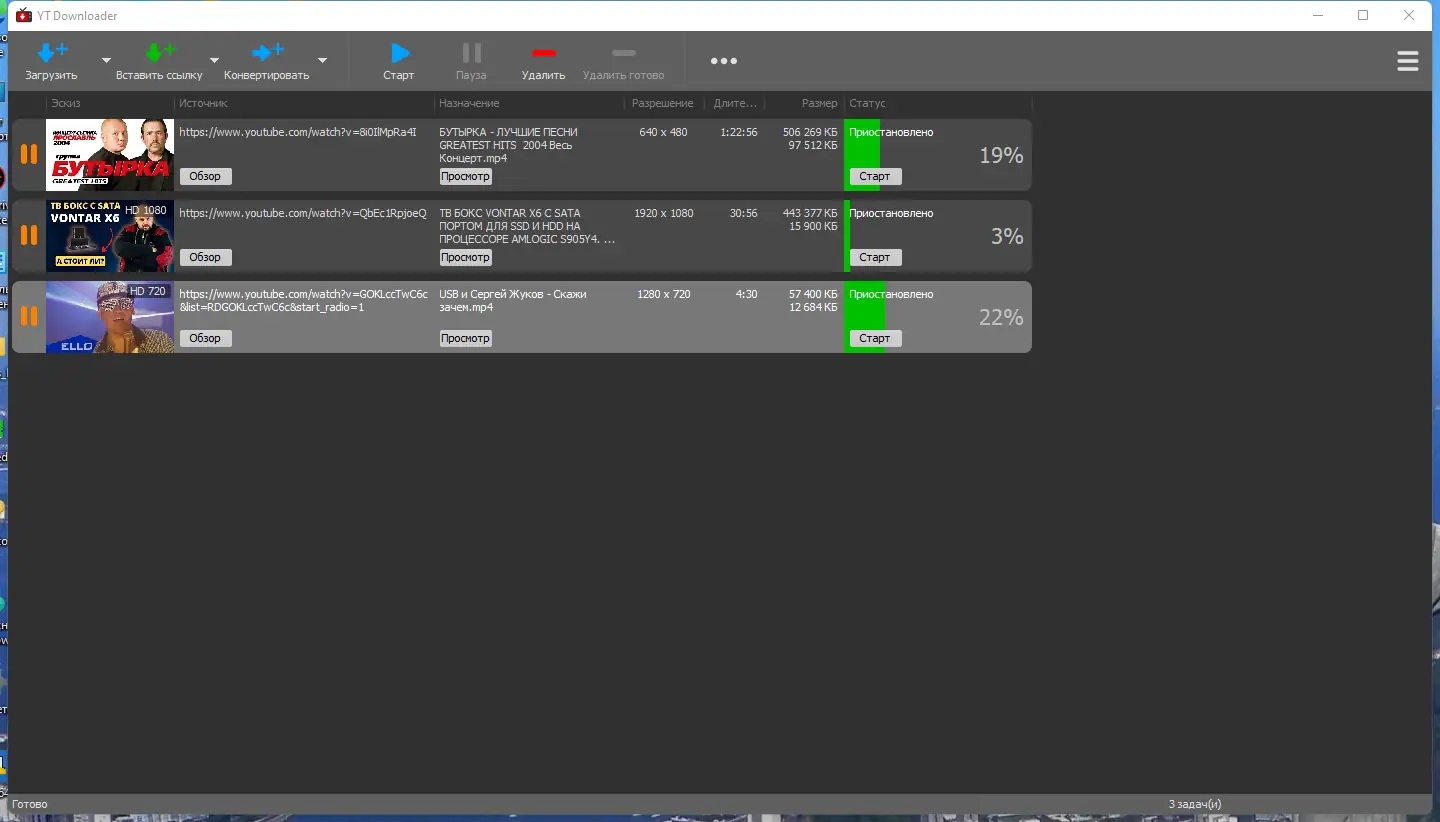Click the 640 x 480 resolution cell
The height and width of the screenshot is (822, 1440).
pos(664,132)
